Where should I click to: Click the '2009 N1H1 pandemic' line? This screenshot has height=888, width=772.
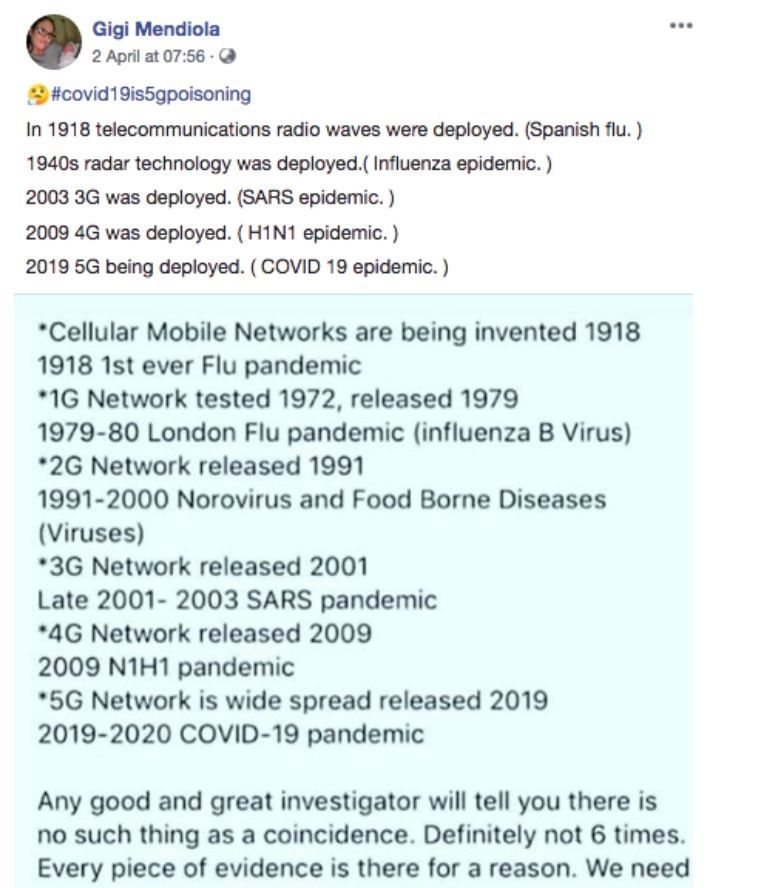point(166,666)
